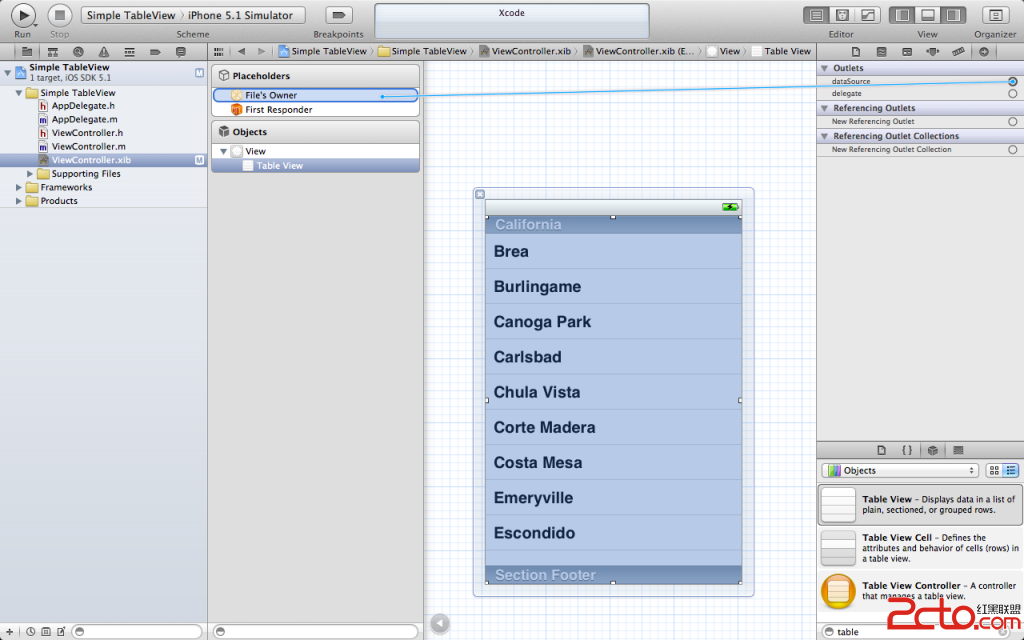This screenshot has width=1024, height=640.
Task: Open the Assistant editor
Action: 843,15
